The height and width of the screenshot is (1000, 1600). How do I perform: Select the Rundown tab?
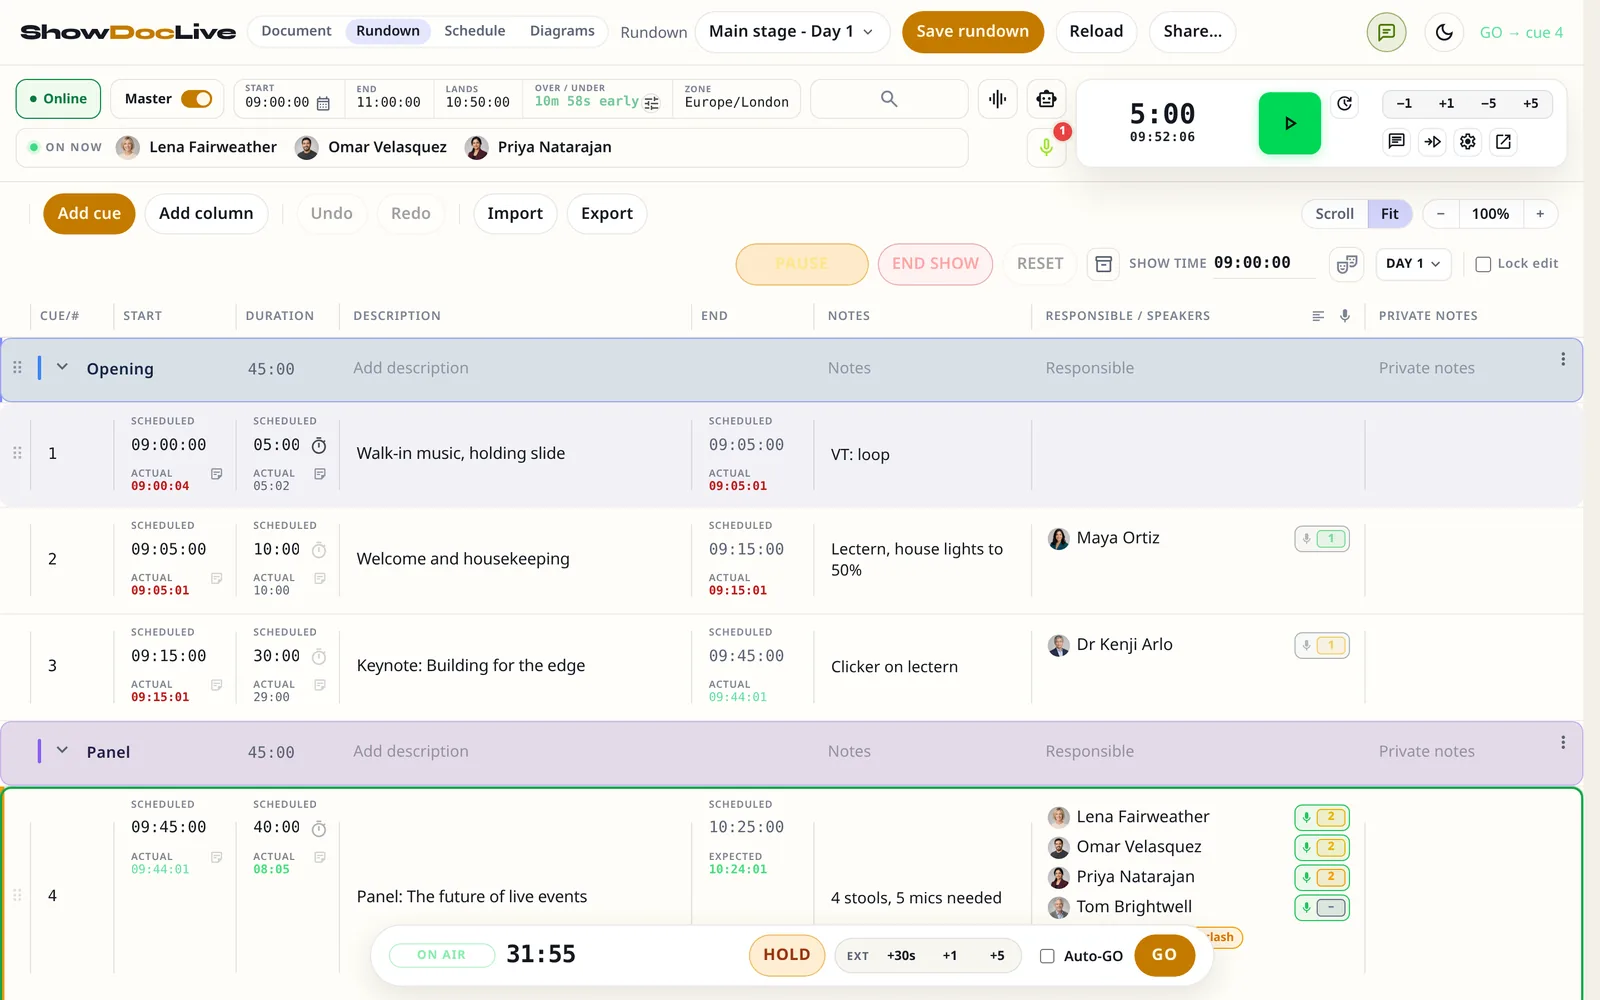(388, 31)
